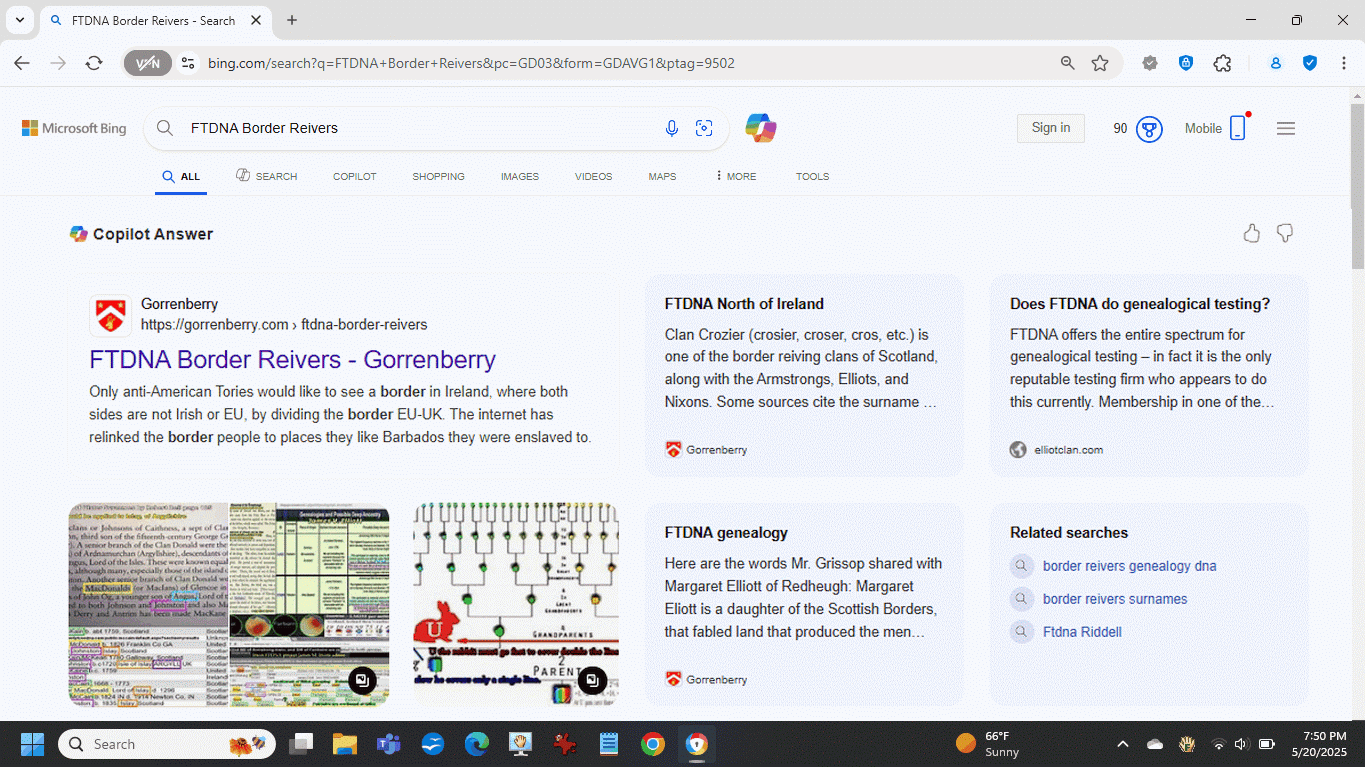The width and height of the screenshot is (1365, 767).
Task: Launch Copilot from colorful logo icon
Action: 760,128
